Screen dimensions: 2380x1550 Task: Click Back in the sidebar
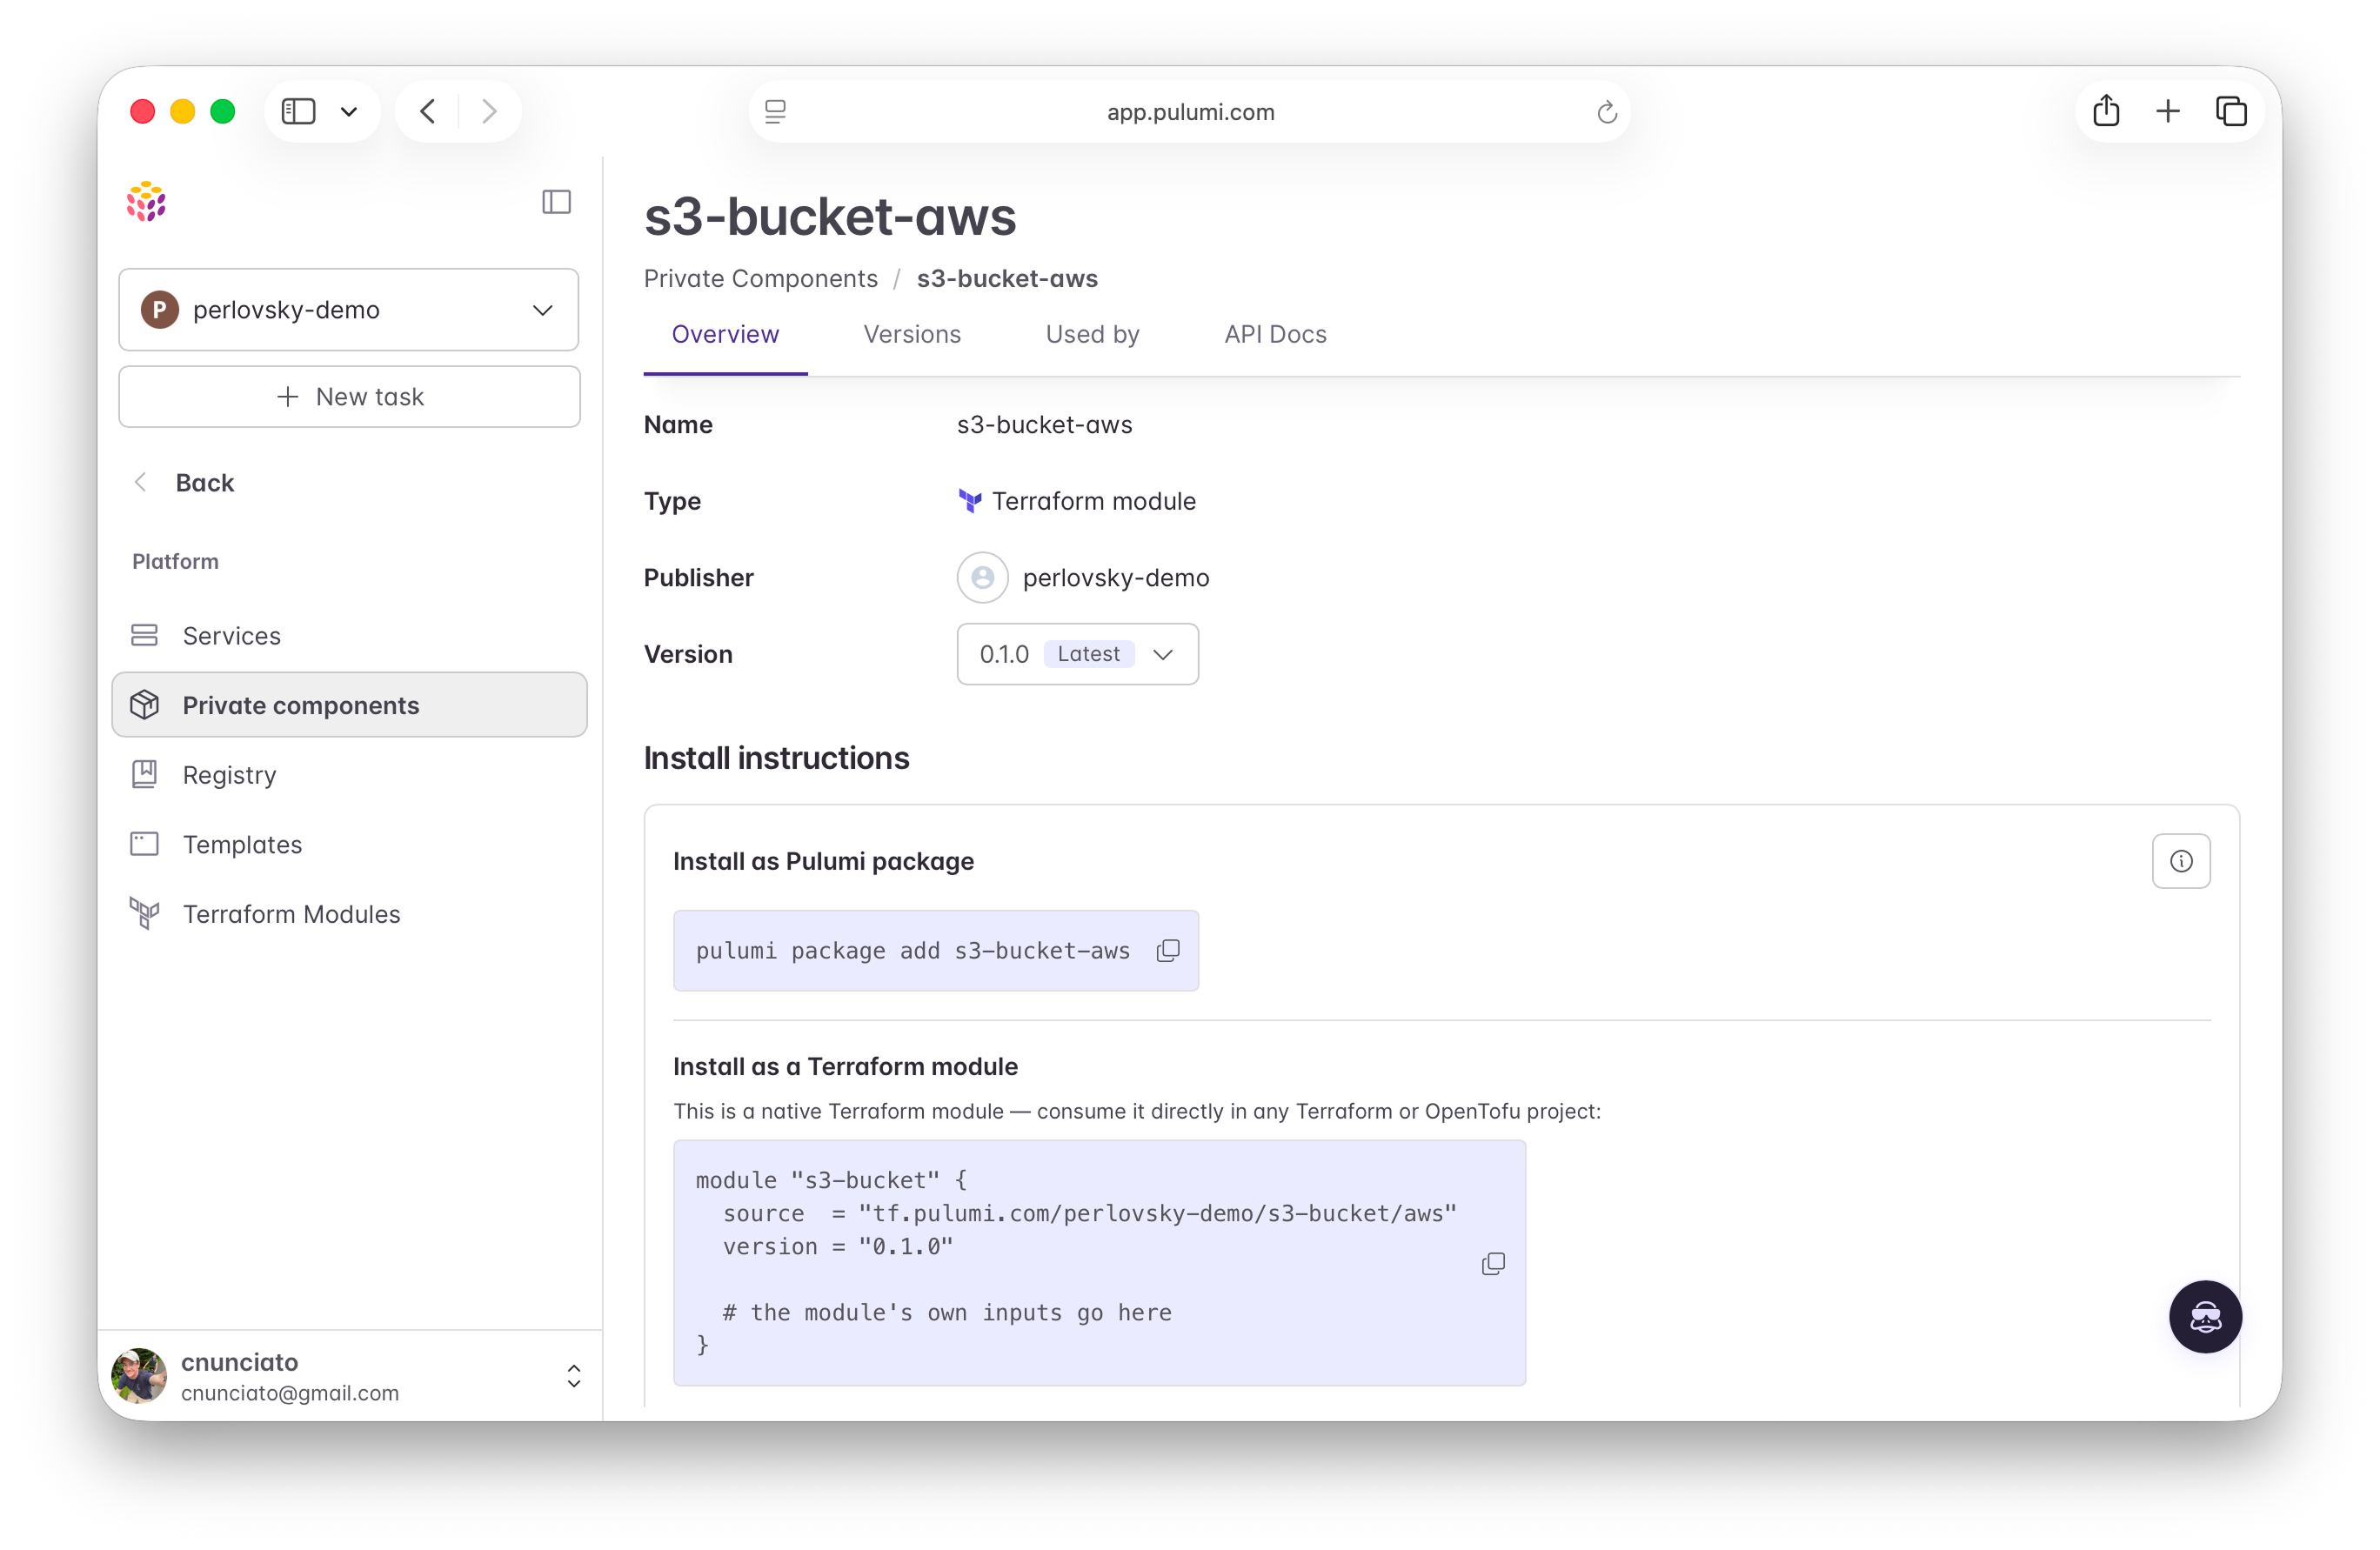pos(204,482)
